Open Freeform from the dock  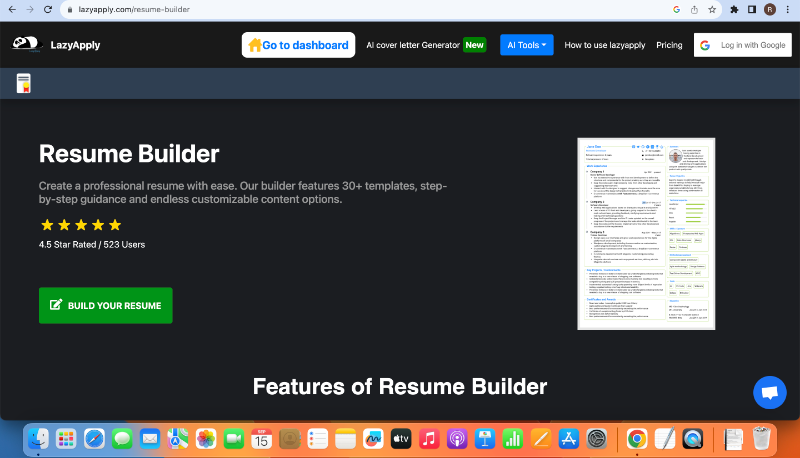tap(373, 439)
